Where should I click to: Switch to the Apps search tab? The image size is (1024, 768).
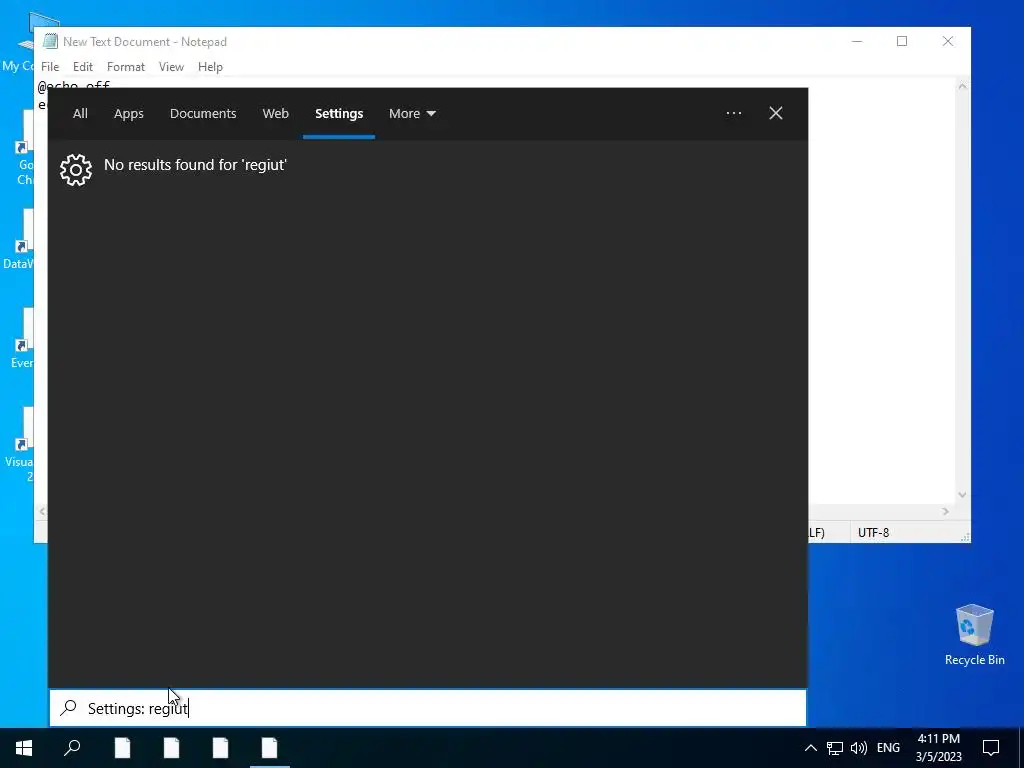pos(129,114)
